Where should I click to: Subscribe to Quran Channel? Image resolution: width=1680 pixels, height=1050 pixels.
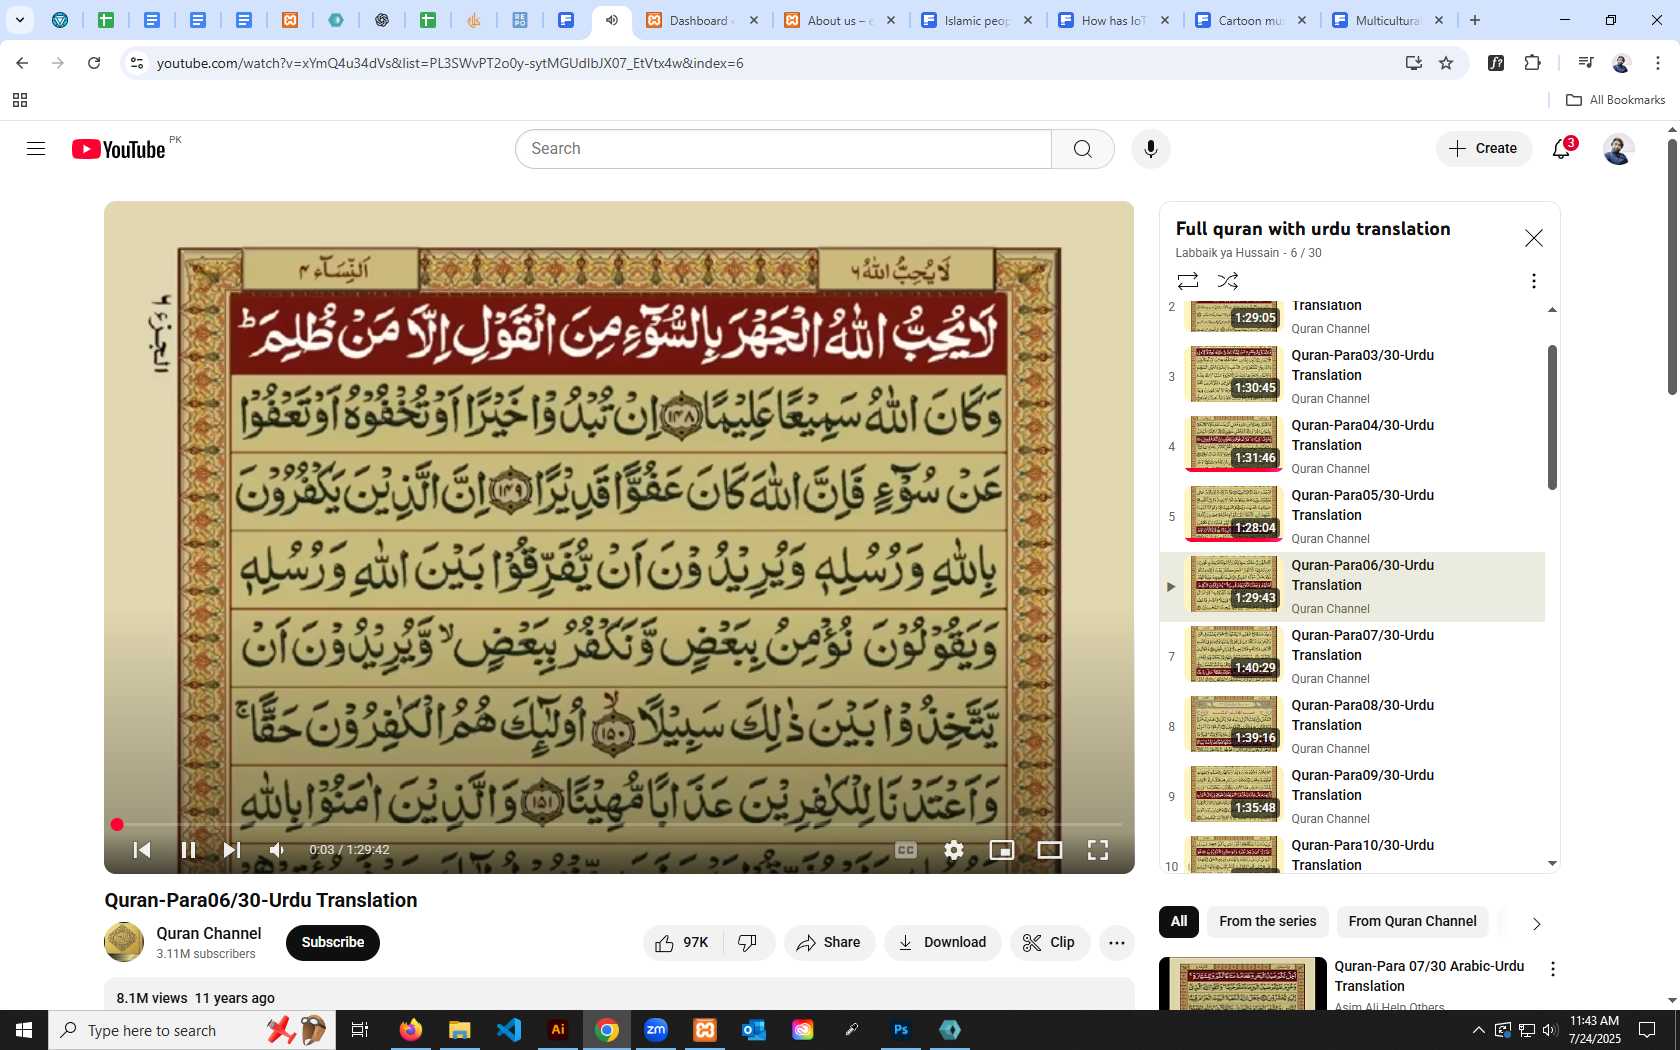pos(333,943)
